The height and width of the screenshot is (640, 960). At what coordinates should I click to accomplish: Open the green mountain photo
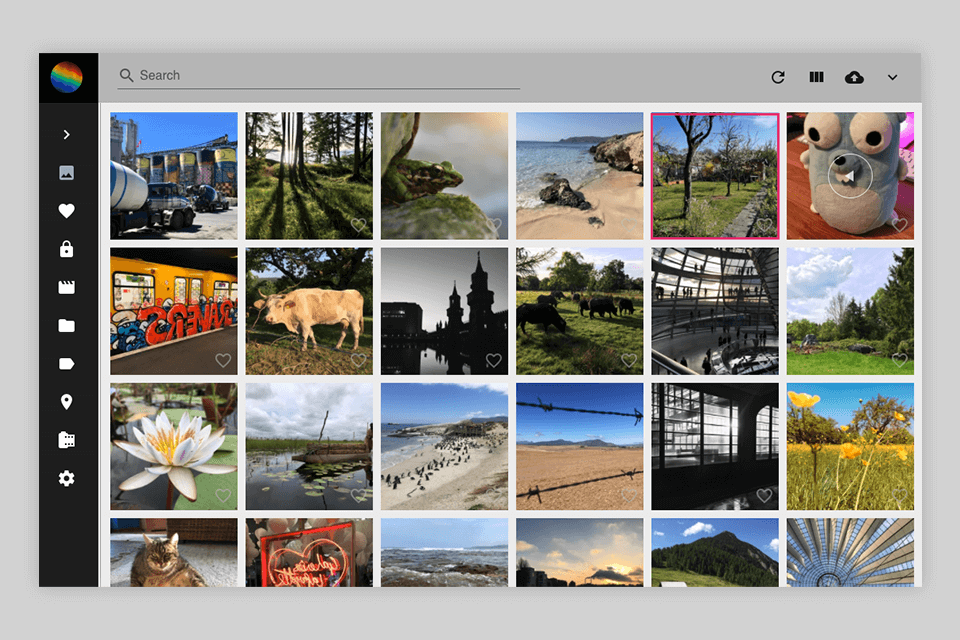click(715, 552)
